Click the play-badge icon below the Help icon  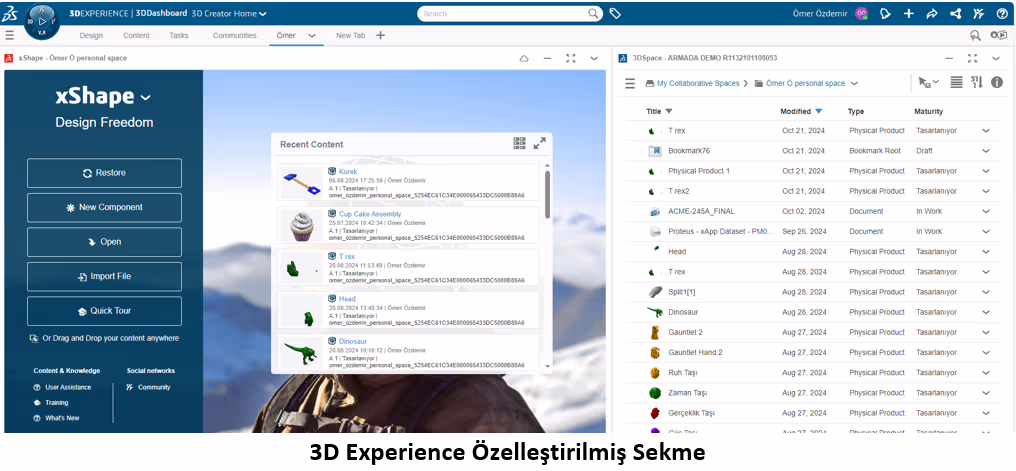(x=999, y=36)
